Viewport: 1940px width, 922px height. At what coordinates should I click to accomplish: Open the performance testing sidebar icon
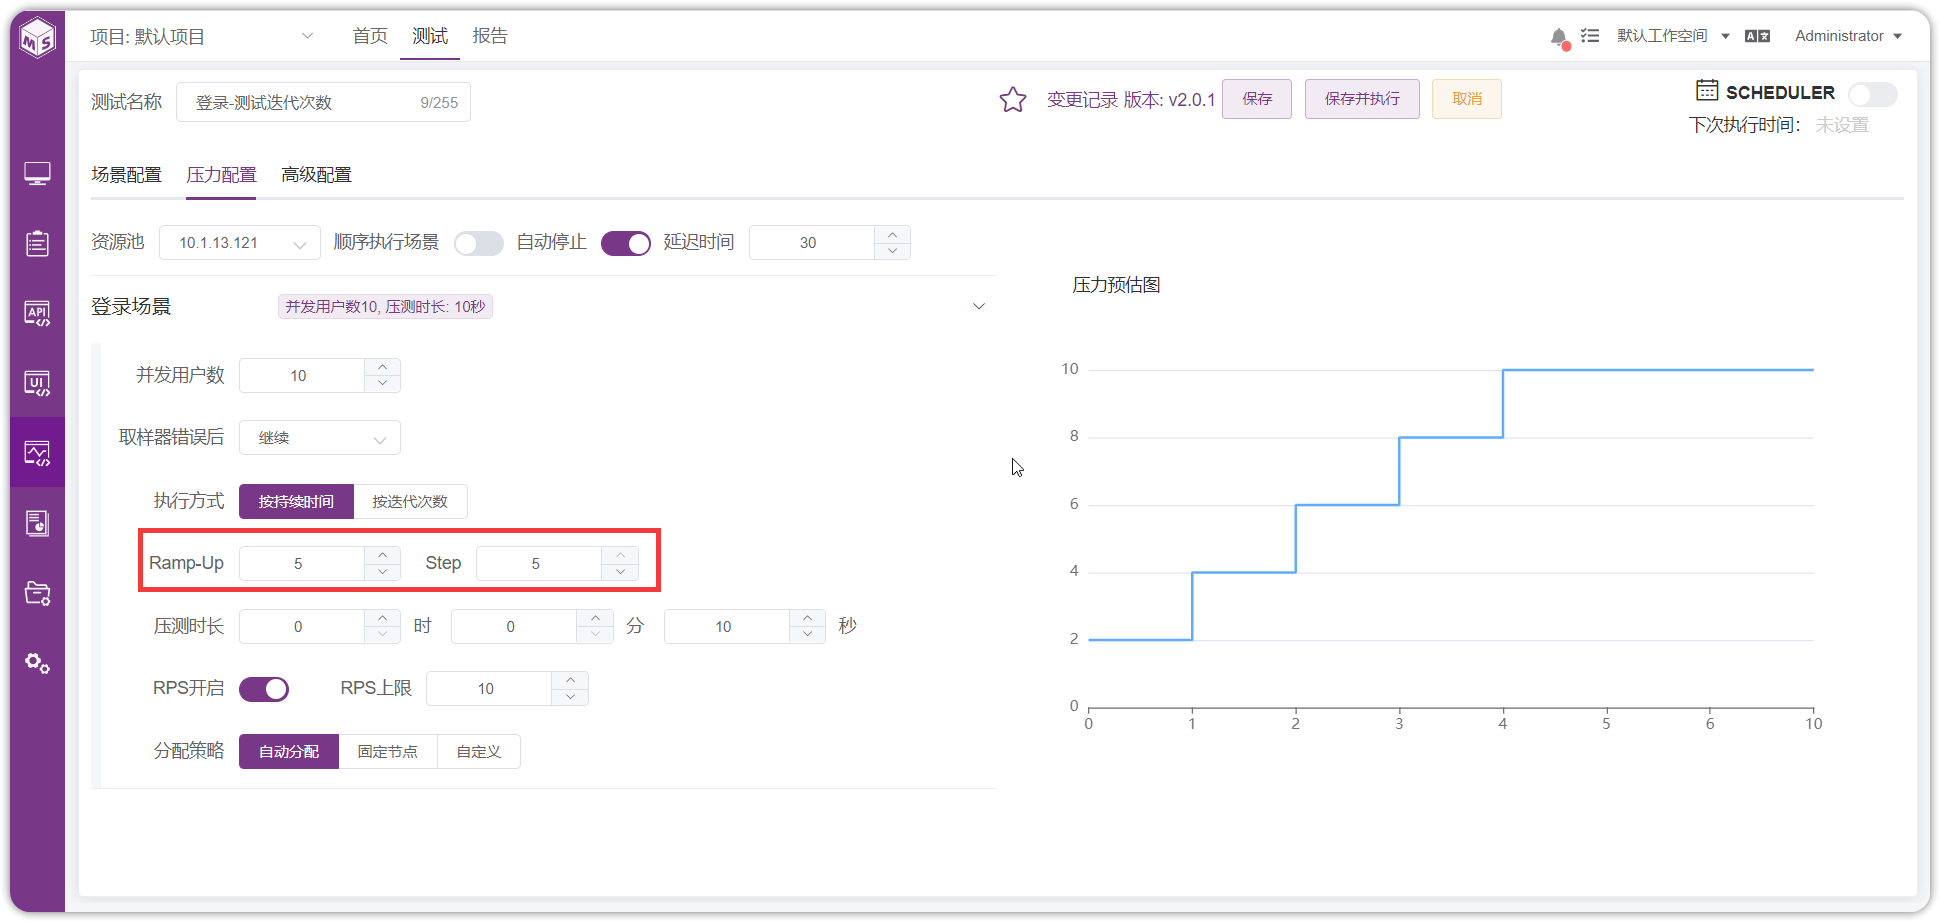click(x=38, y=453)
